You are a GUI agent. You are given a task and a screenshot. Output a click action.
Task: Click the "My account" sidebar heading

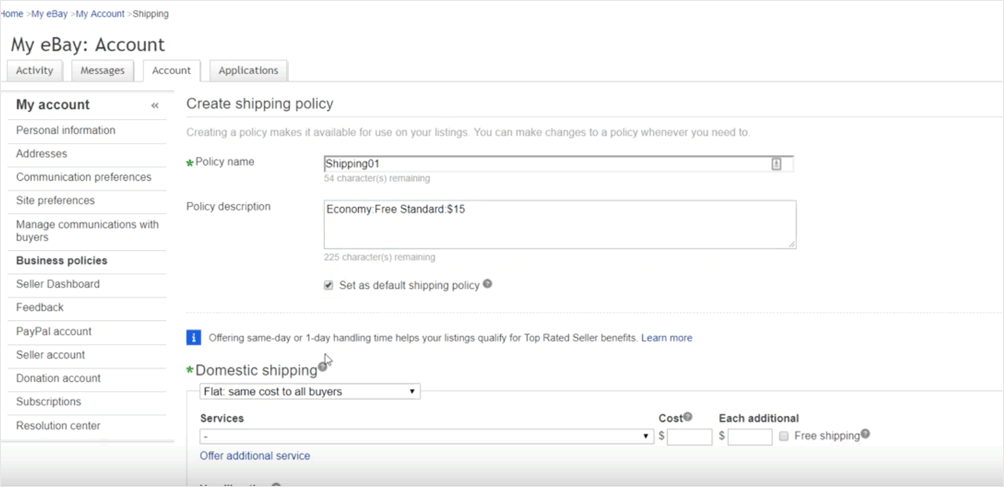click(x=53, y=105)
